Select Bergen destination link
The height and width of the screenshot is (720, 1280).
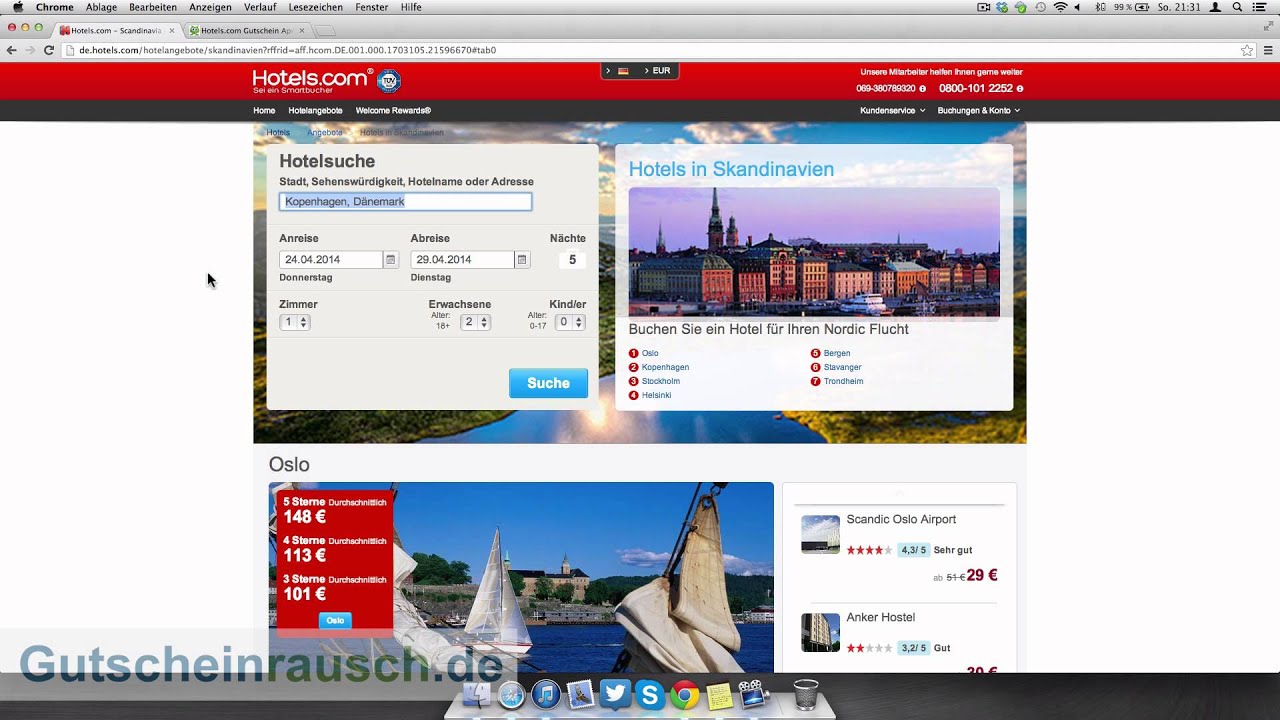[837, 353]
